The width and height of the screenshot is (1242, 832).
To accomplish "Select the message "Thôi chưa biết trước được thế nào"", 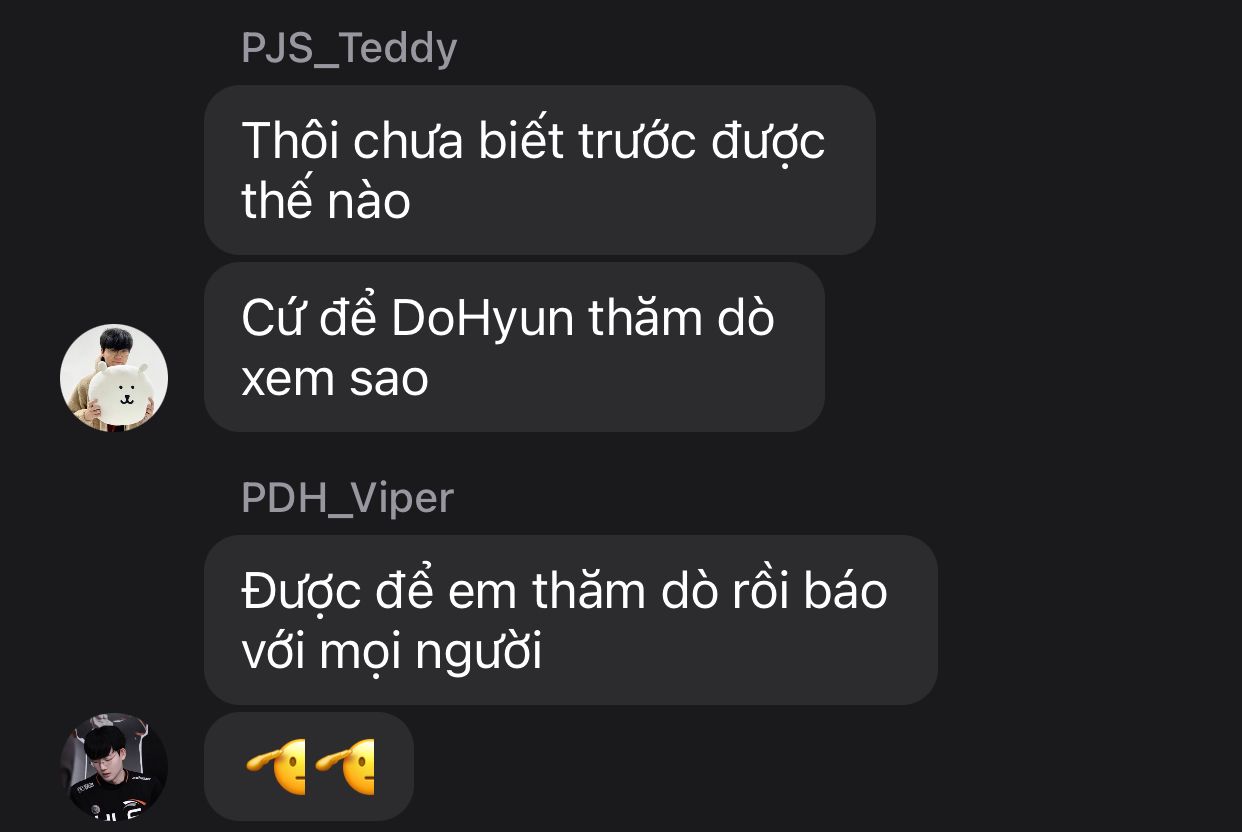I will [x=540, y=170].
